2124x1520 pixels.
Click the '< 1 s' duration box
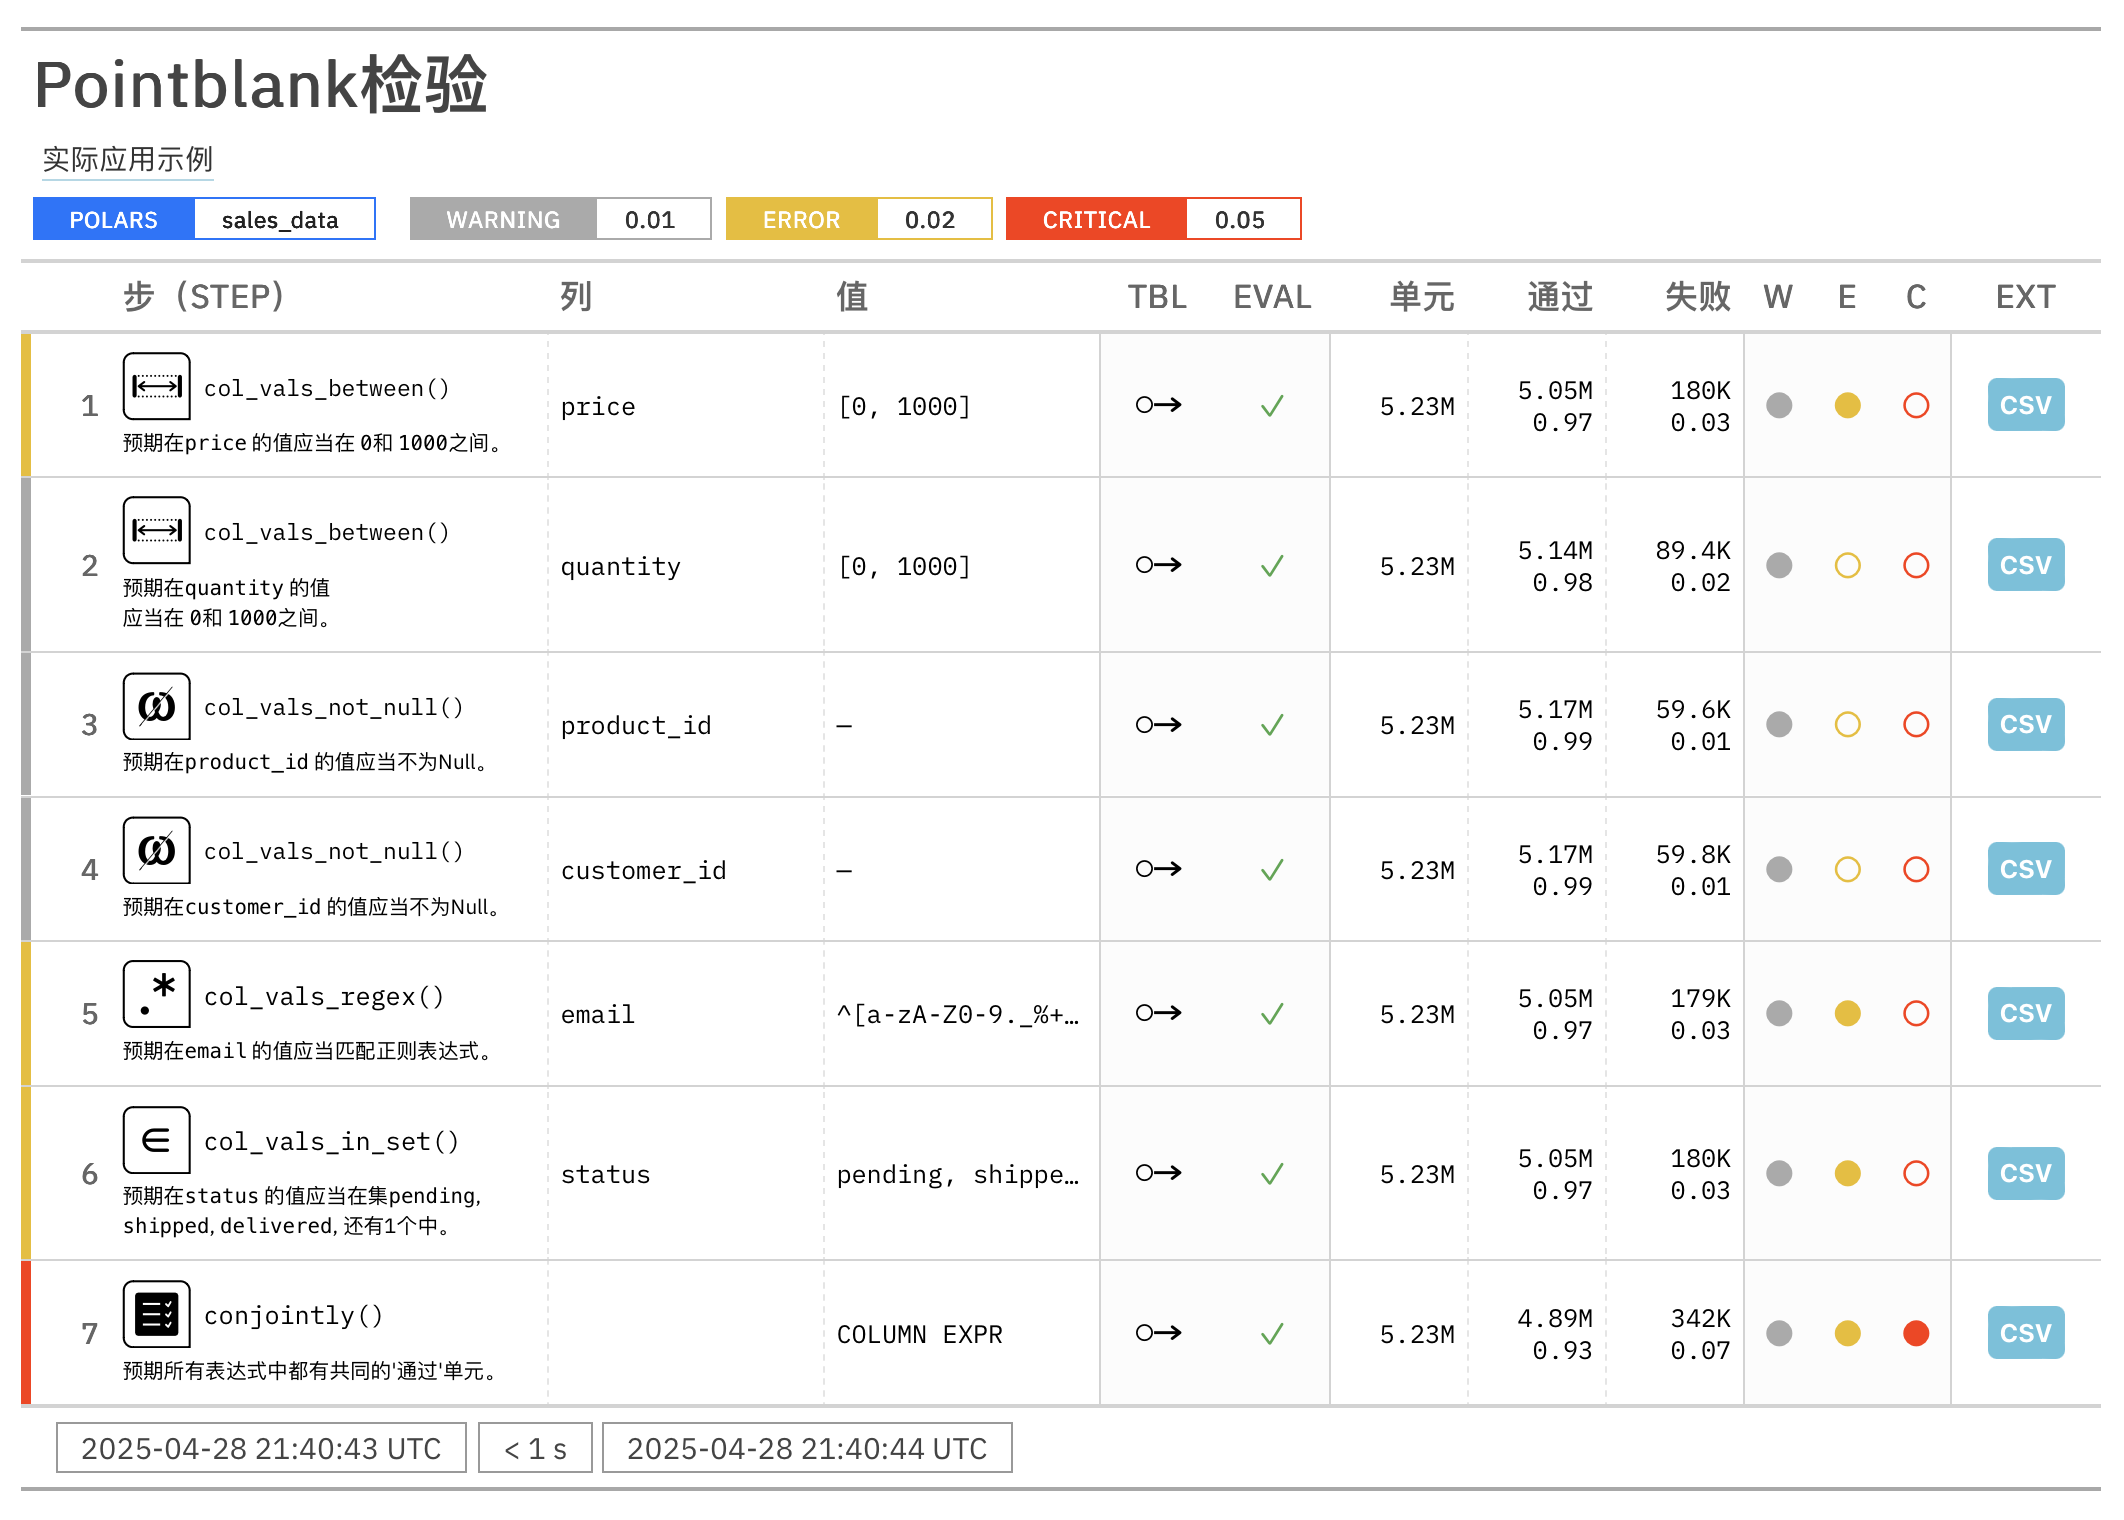tap(535, 1448)
